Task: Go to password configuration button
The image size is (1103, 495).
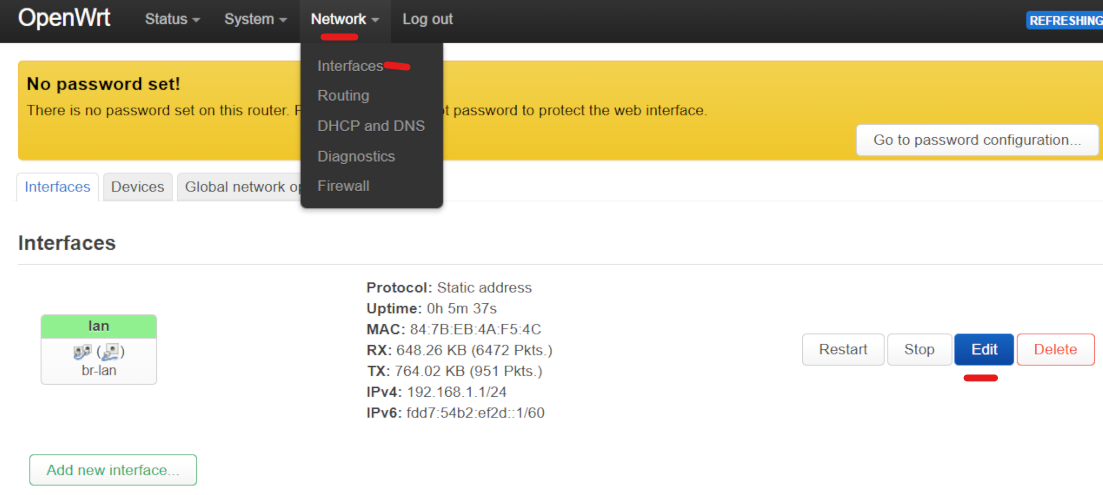Action: 977,140
